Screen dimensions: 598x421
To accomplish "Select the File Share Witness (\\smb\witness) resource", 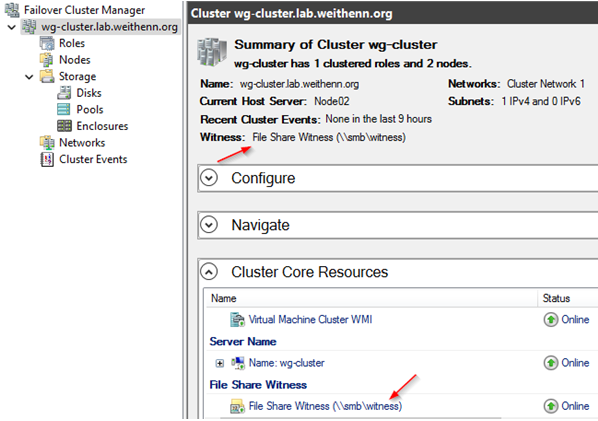I will [x=325, y=406].
